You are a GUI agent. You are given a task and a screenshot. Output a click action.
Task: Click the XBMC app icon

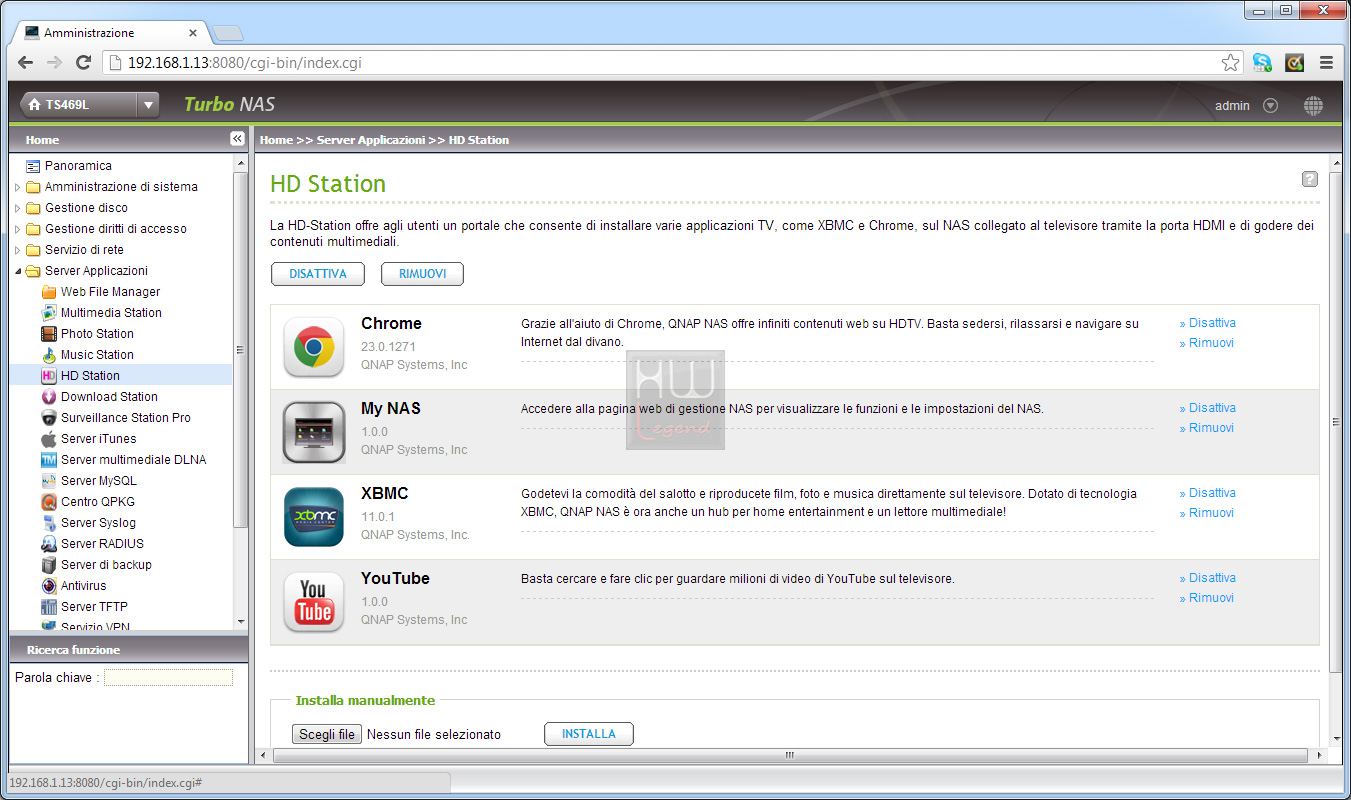click(314, 517)
